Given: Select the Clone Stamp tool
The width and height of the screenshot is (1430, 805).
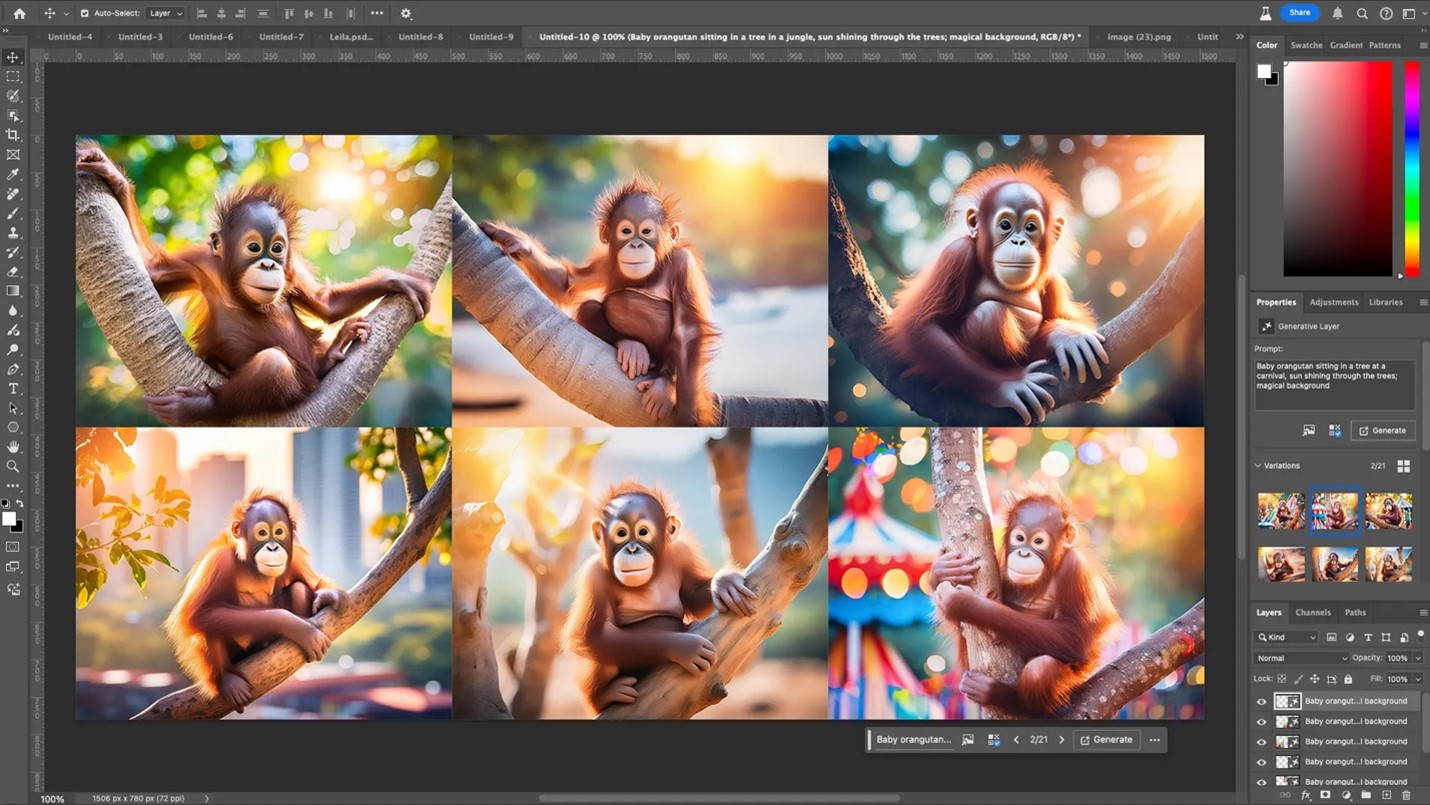Looking at the screenshot, I should click(13, 231).
